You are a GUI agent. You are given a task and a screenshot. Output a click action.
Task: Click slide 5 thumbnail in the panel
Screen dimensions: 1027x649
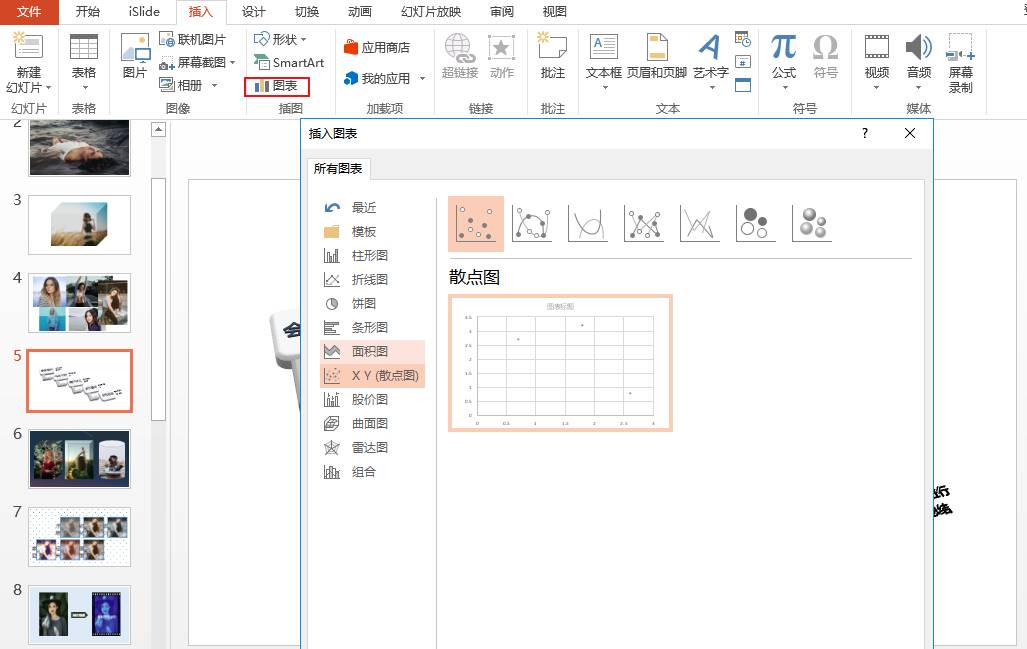coord(79,380)
